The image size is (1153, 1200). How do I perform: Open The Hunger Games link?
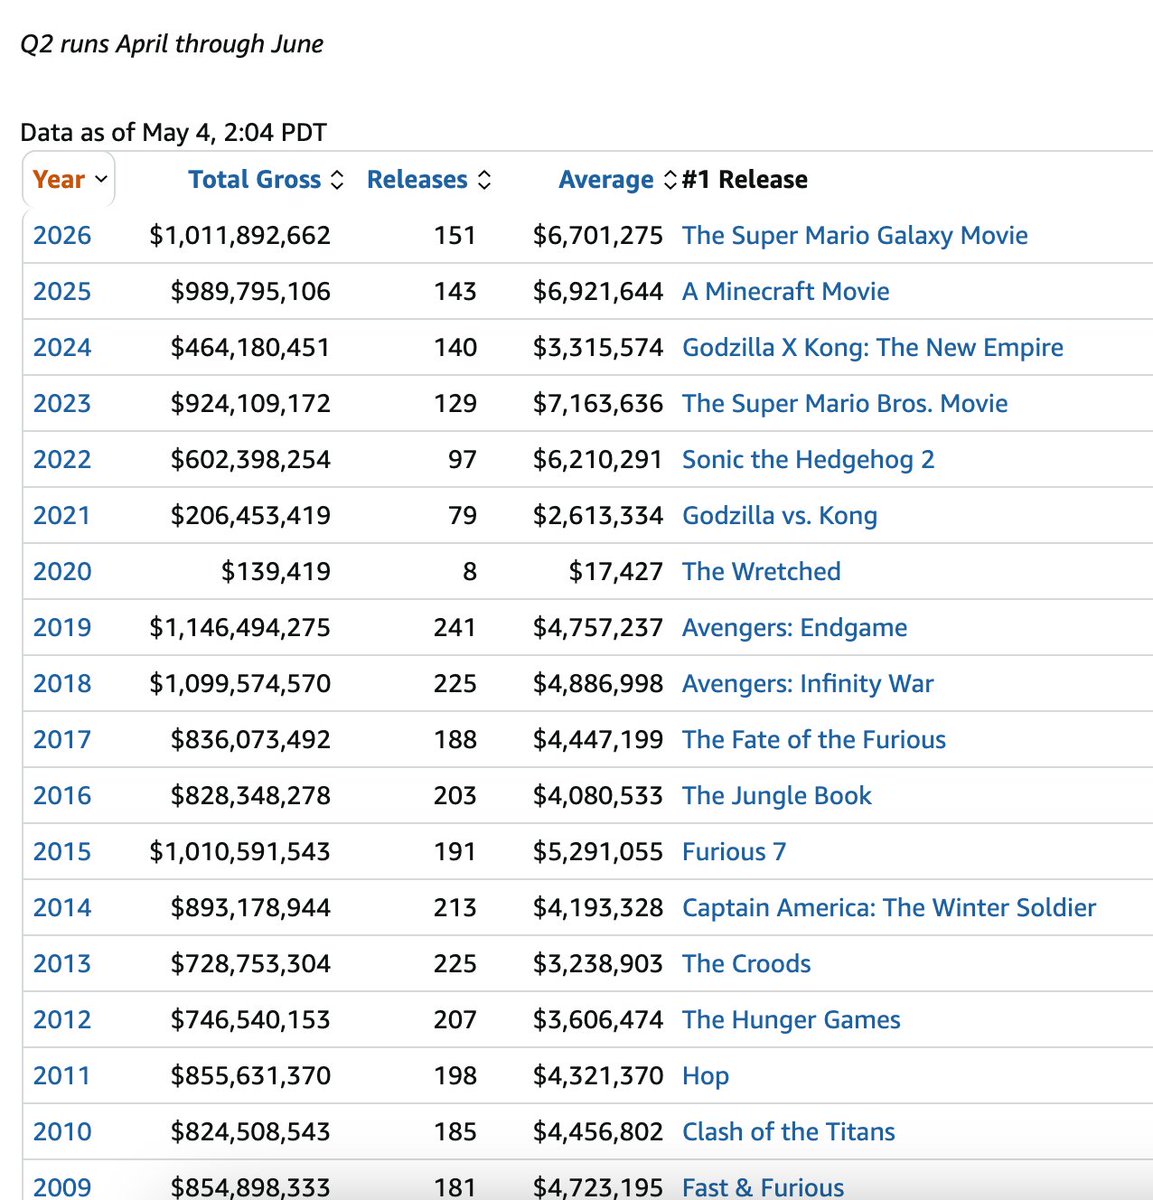coord(791,1020)
